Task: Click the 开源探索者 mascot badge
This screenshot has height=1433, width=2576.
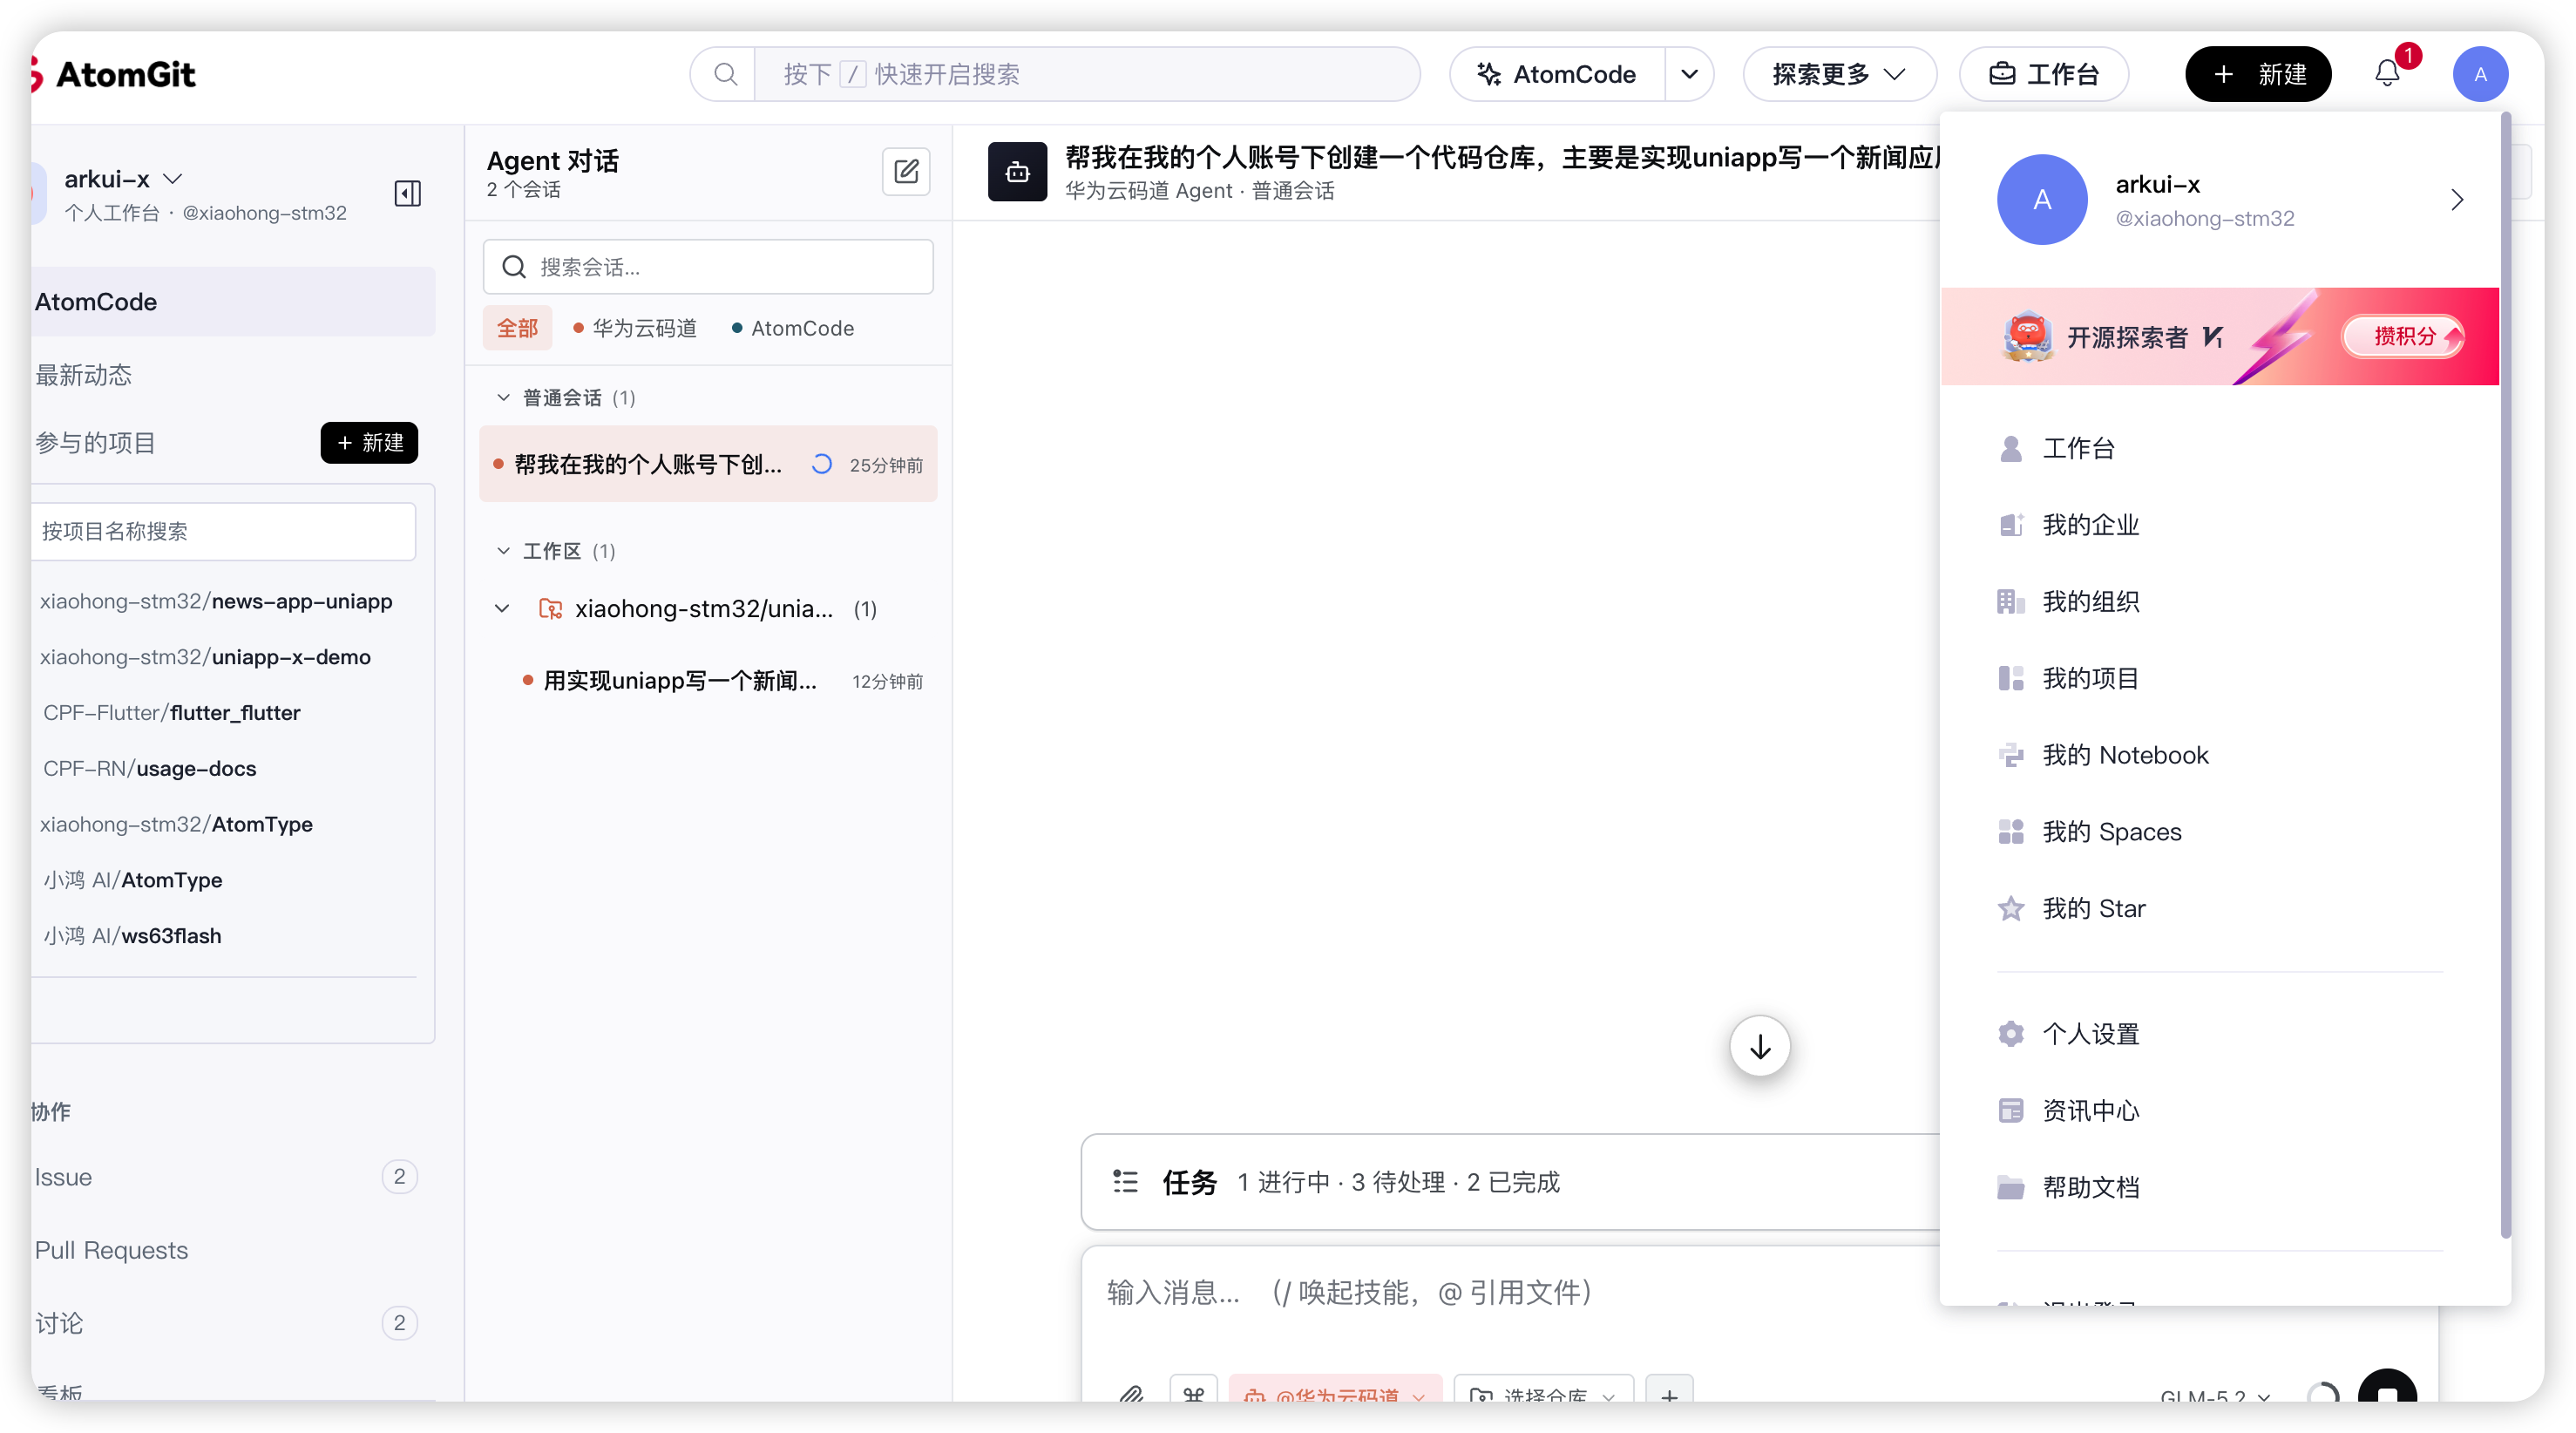Action: [2028, 336]
